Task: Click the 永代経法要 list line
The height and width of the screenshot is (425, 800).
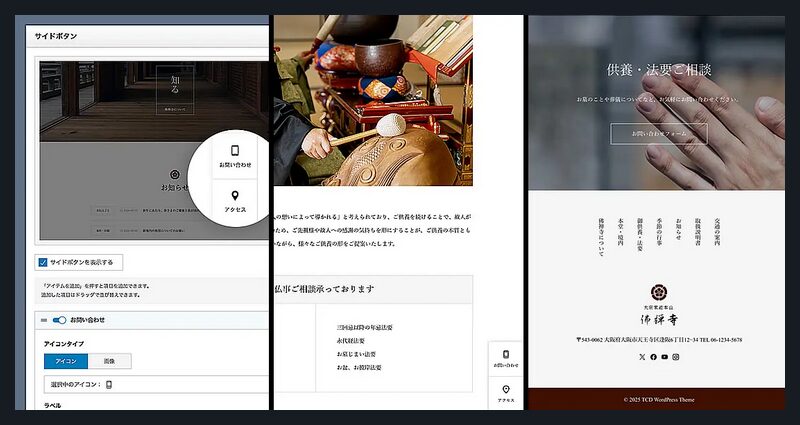Action: tap(351, 341)
